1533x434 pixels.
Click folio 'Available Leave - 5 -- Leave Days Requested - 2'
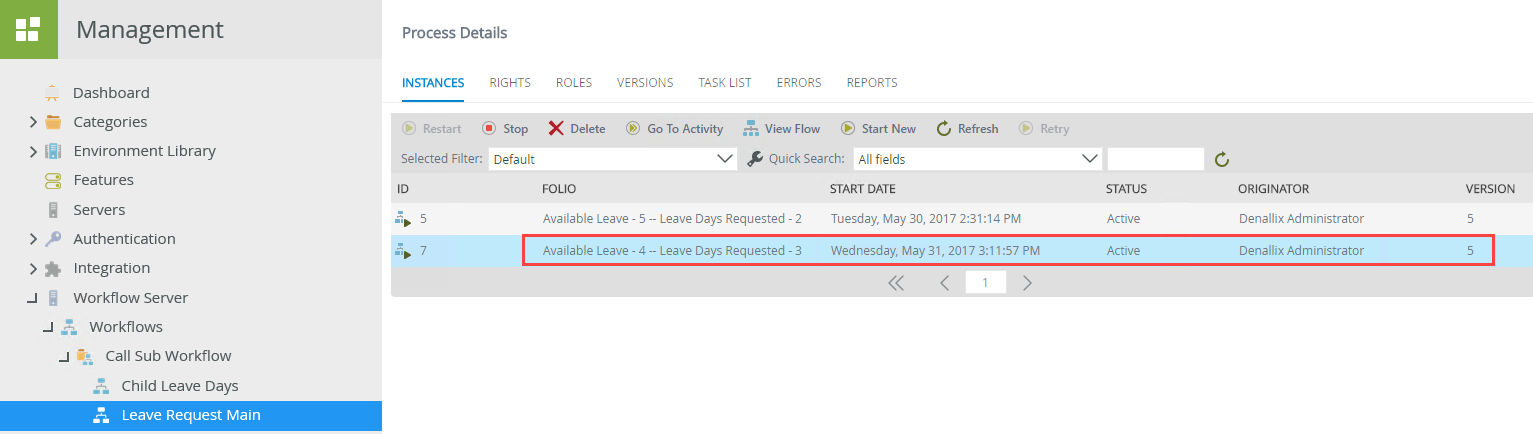tap(672, 219)
